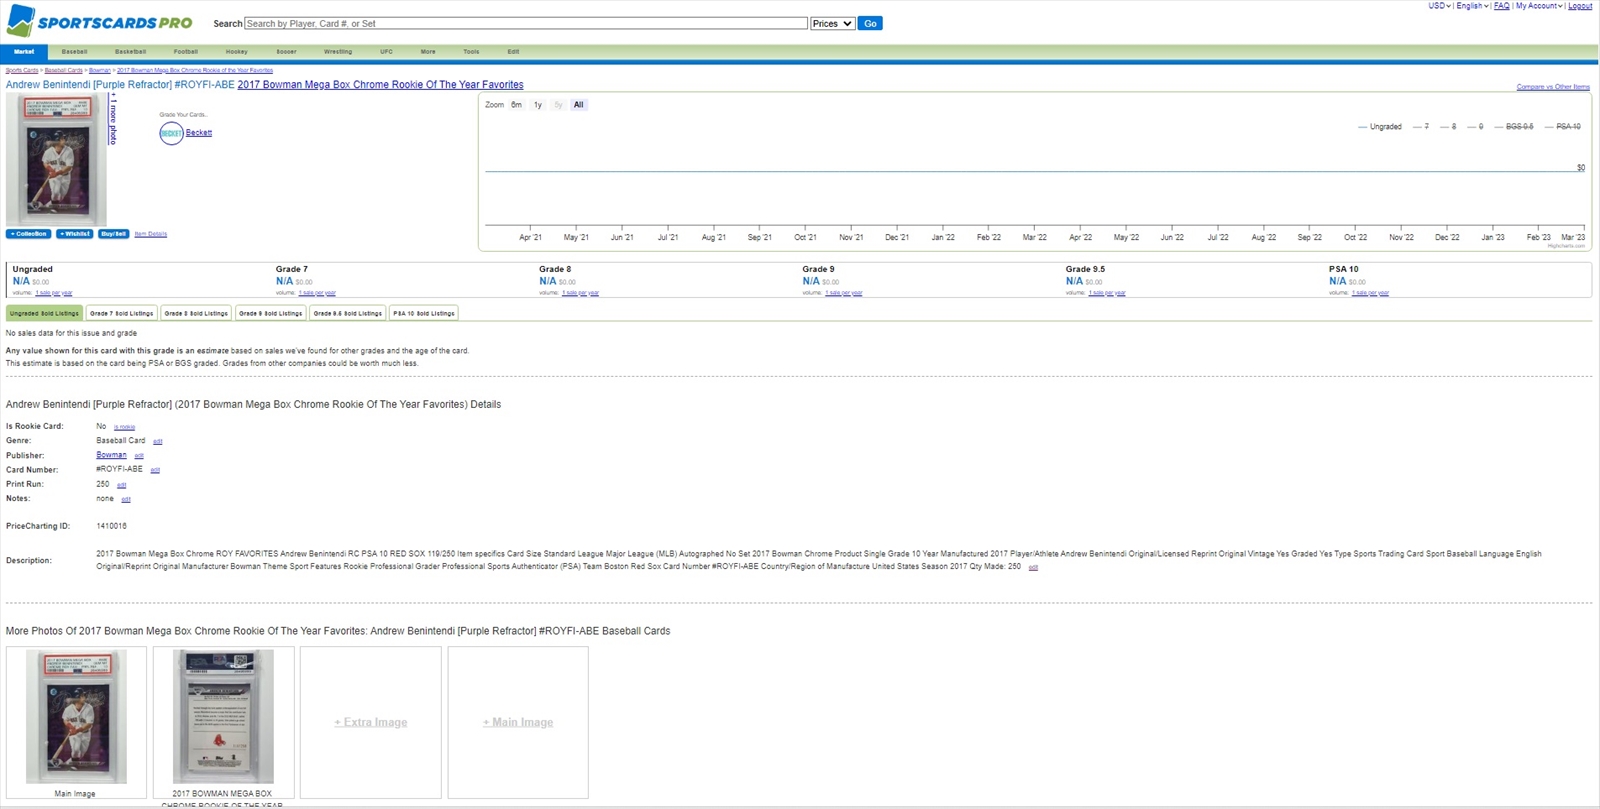Click the Go search button
Image resolution: width=1600 pixels, height=809 pixels.
(x=870, y=23)
